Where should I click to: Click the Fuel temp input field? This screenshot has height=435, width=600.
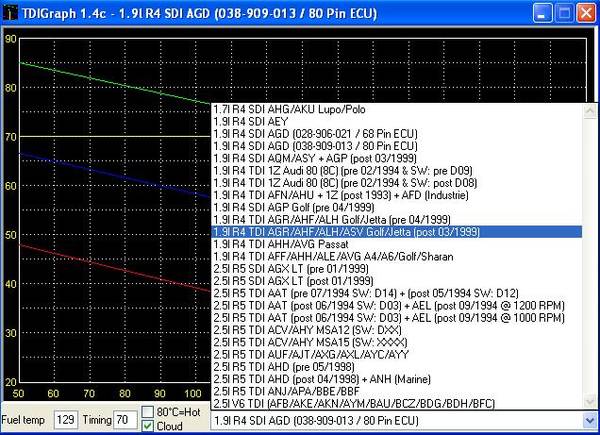(x=66, y=420)
